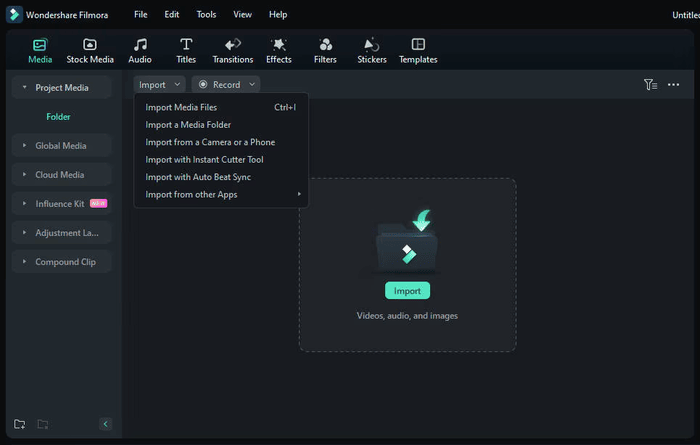Open the Tools menu
This screenshot has width=700, height=445.
206,14
